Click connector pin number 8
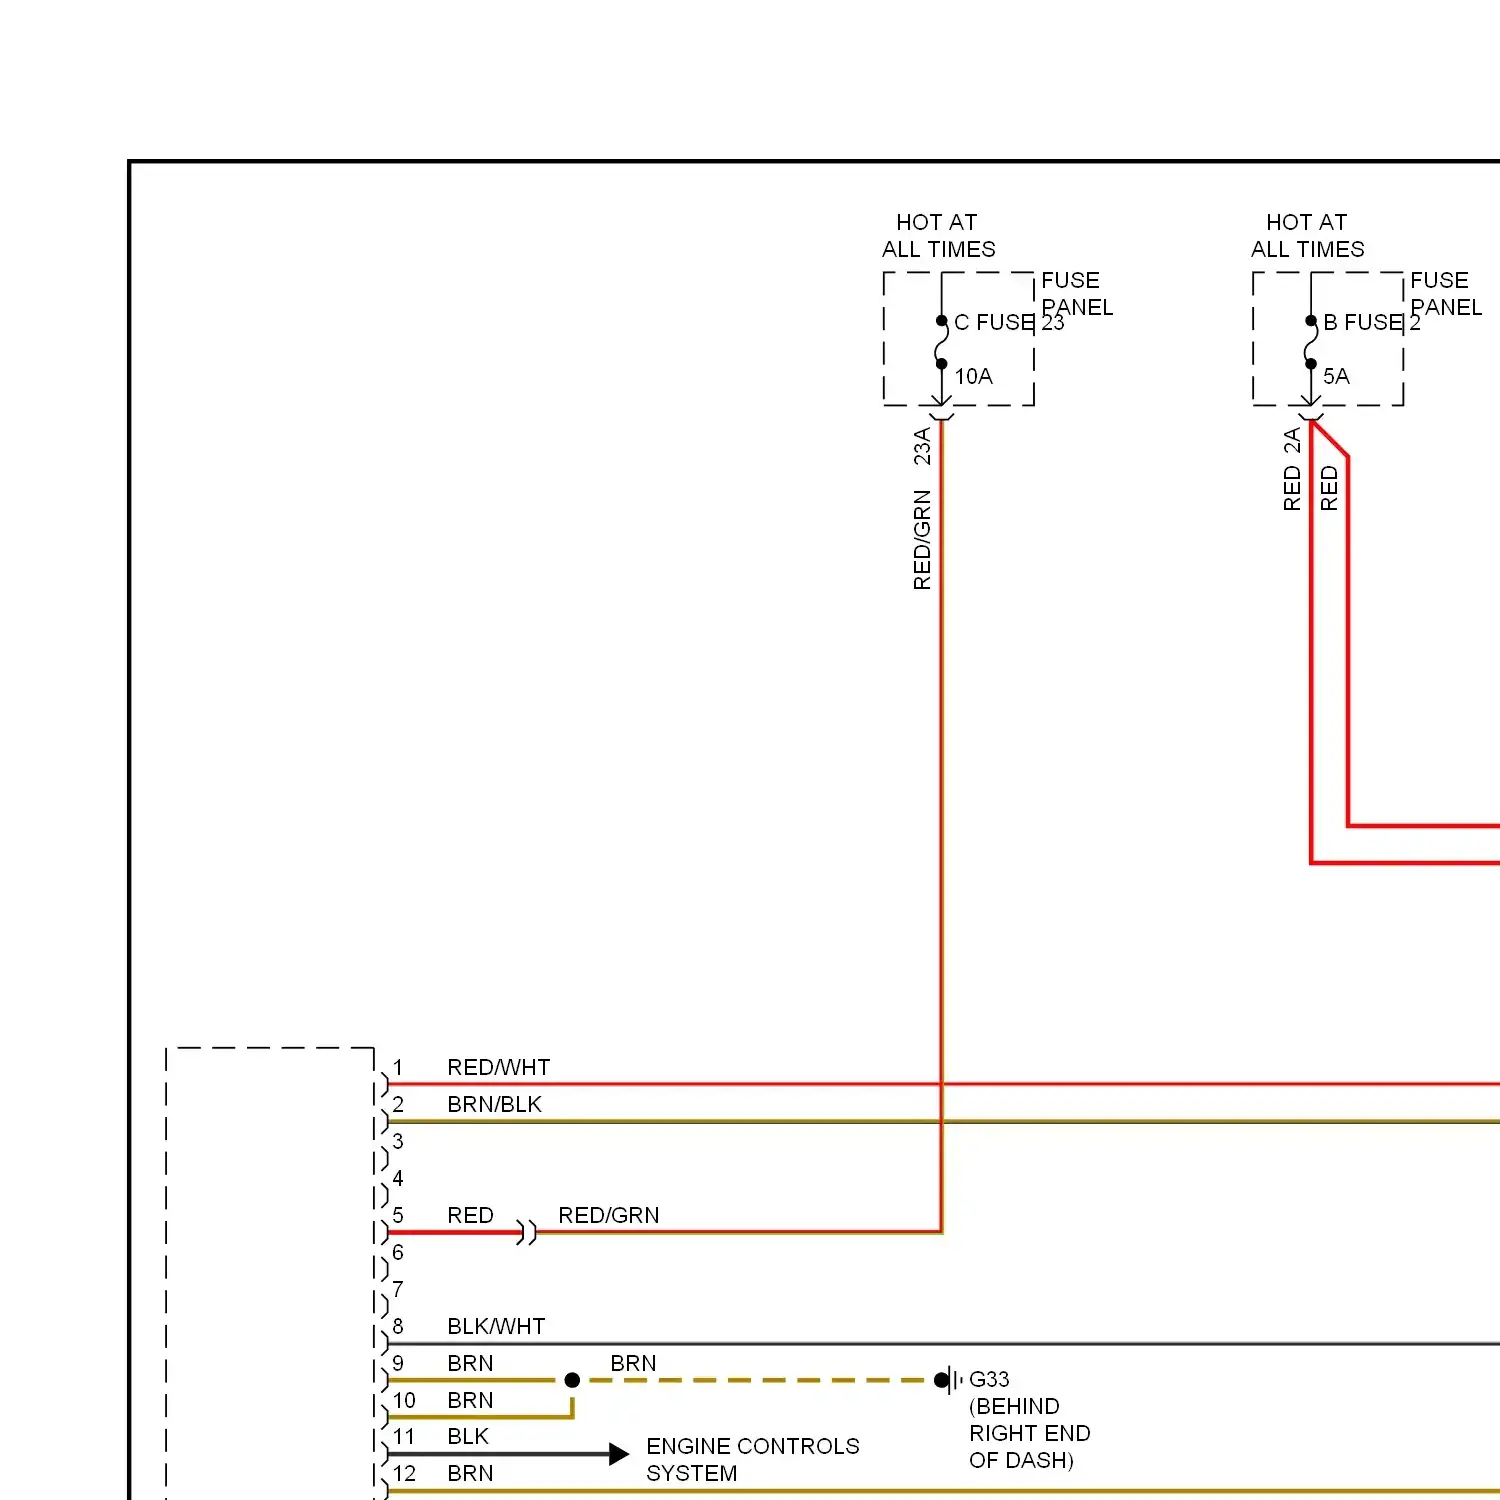The image size is (1500, 1500). (x=398, y=1326)
